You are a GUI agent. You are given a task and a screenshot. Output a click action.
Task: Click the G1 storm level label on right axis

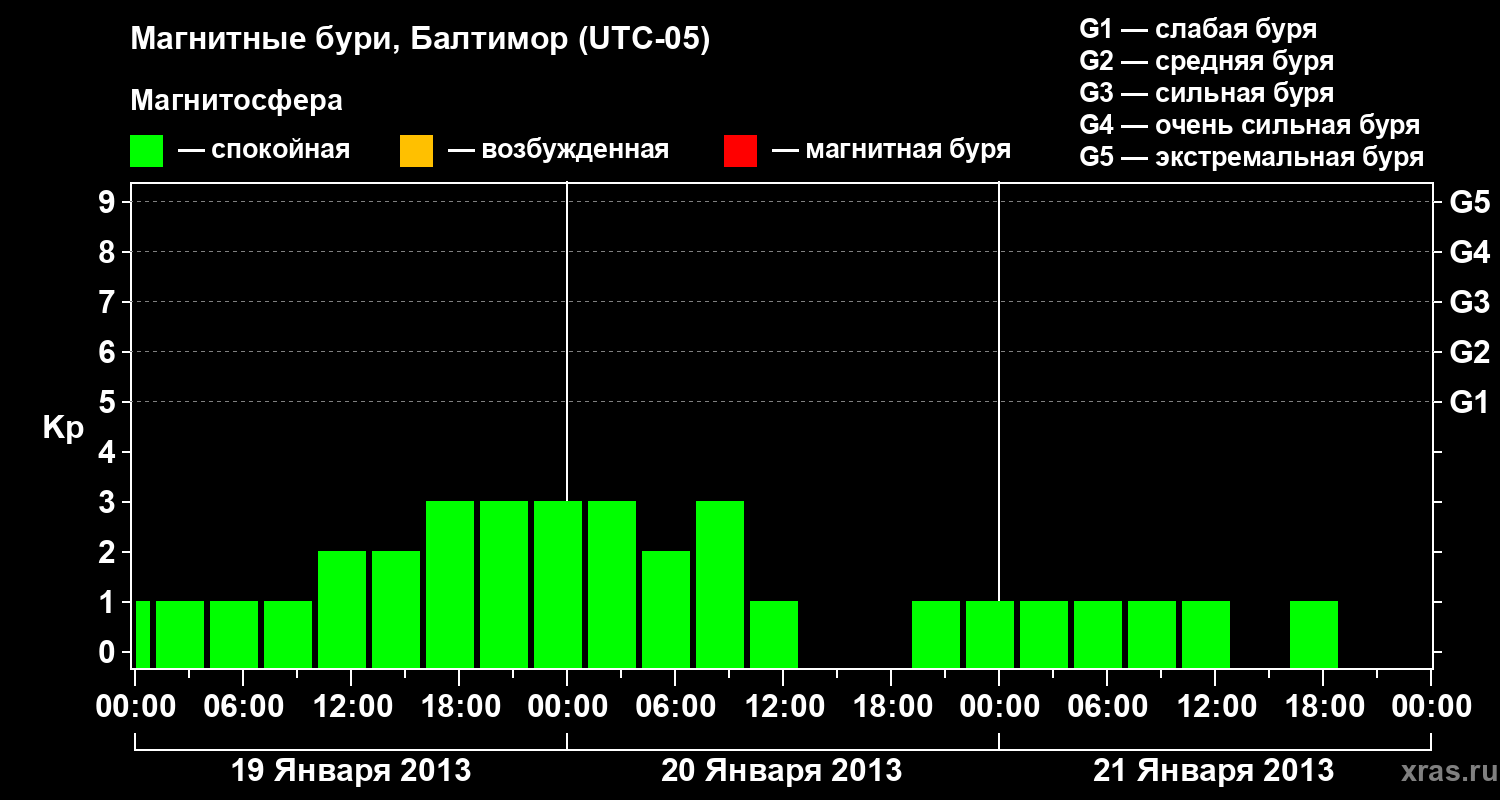pyautogui.click(x=1469, y=403)
